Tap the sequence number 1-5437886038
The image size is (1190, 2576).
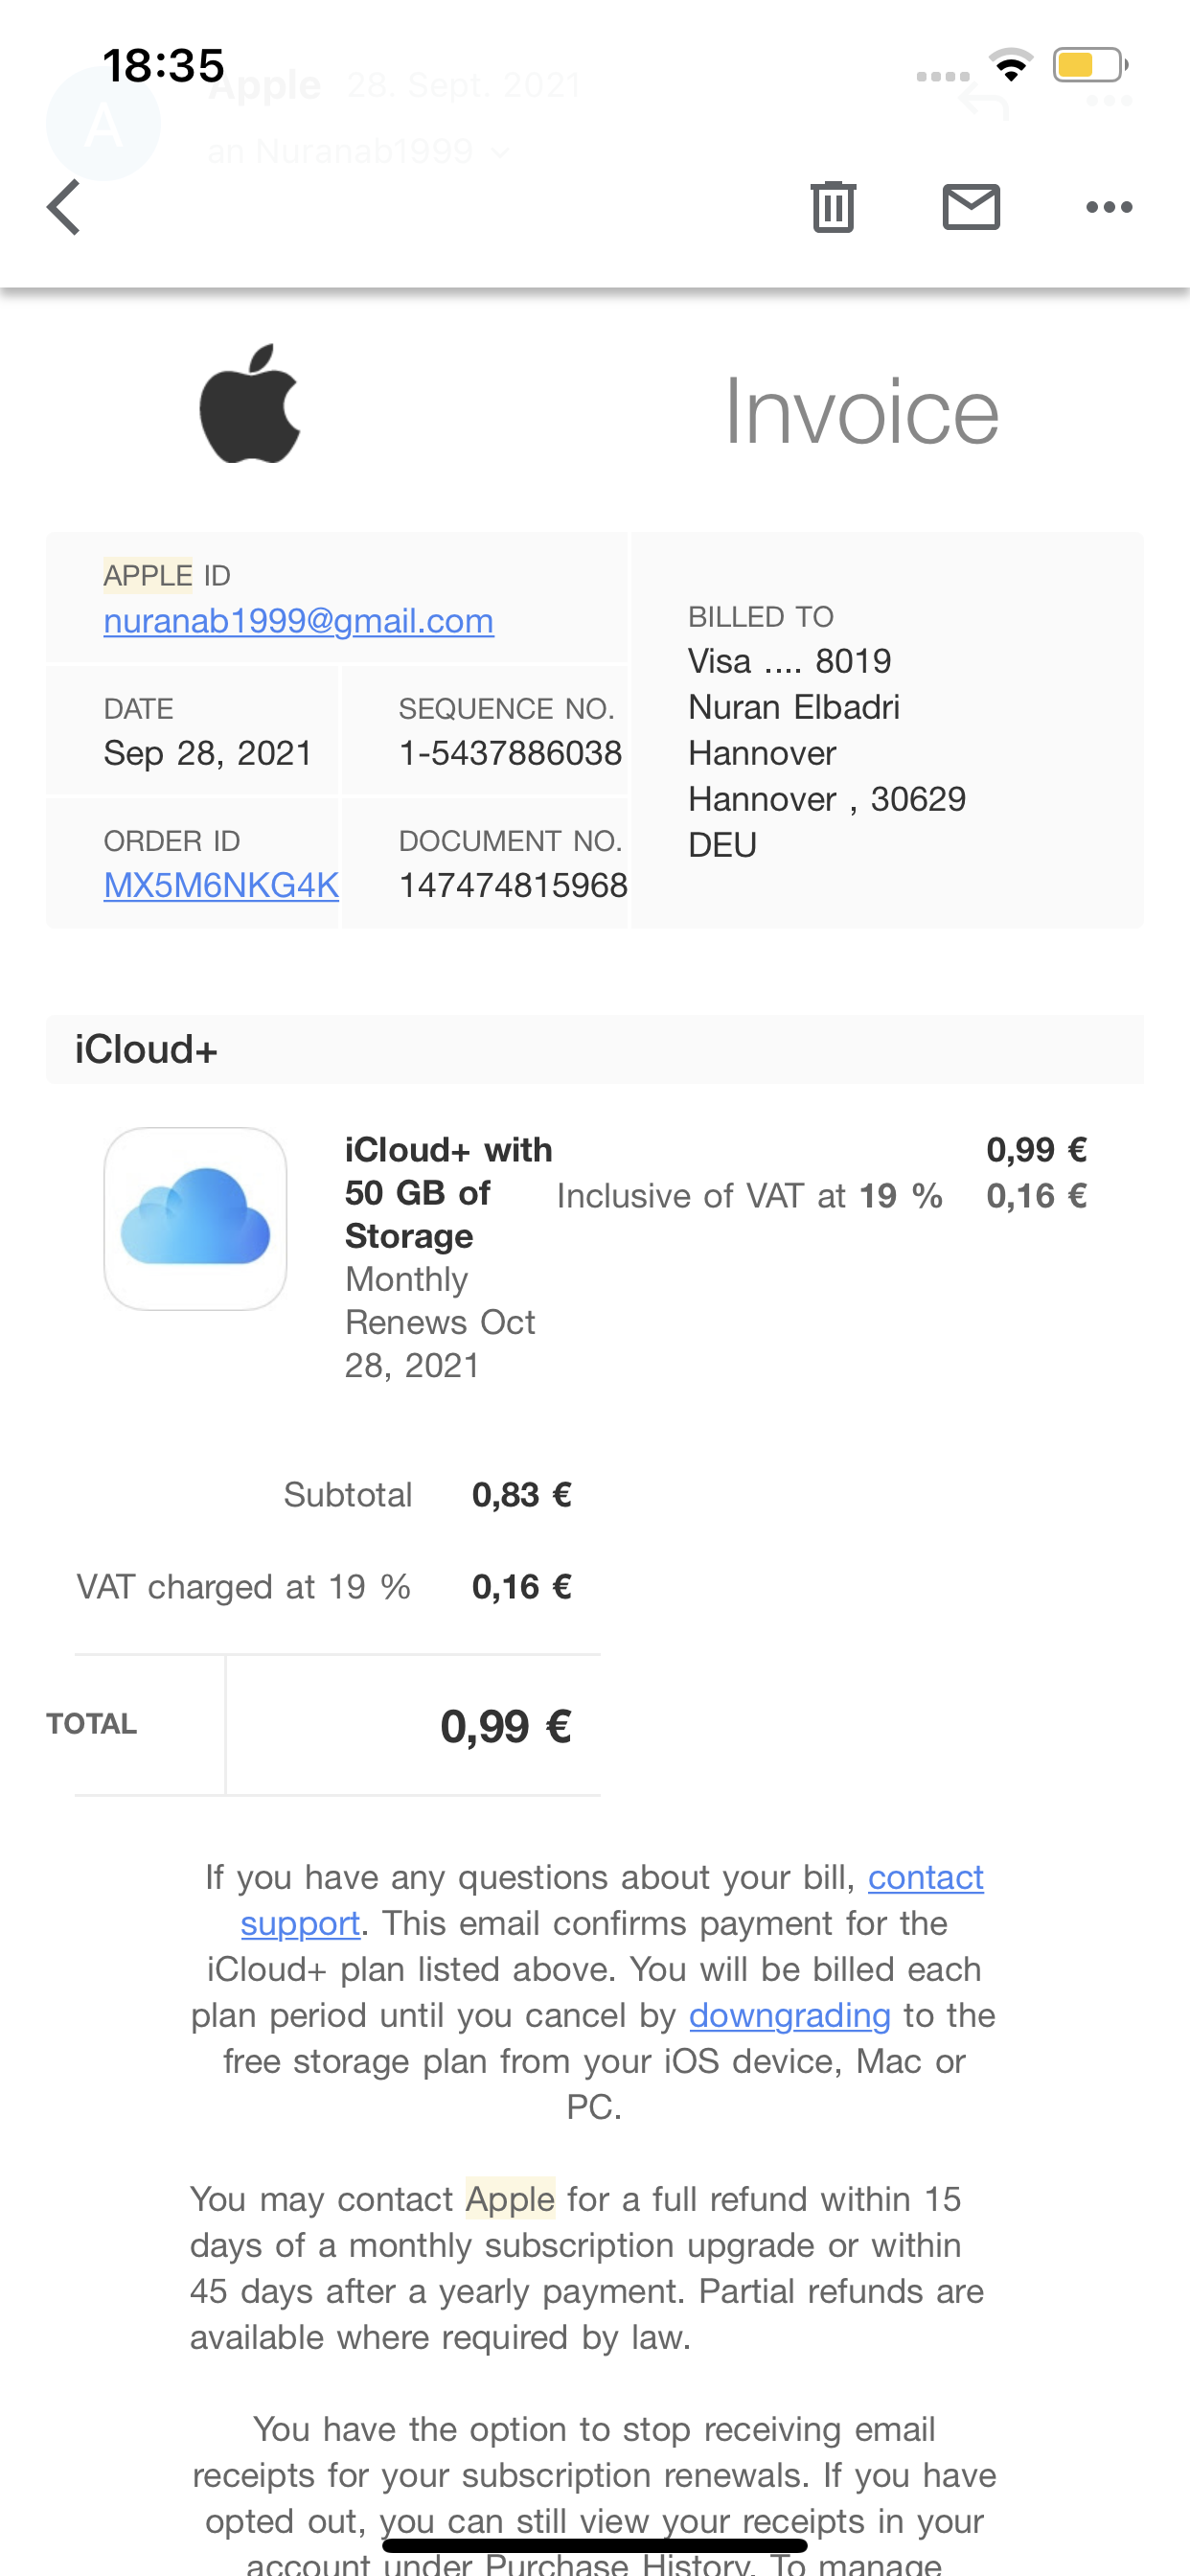coord(510,753)
